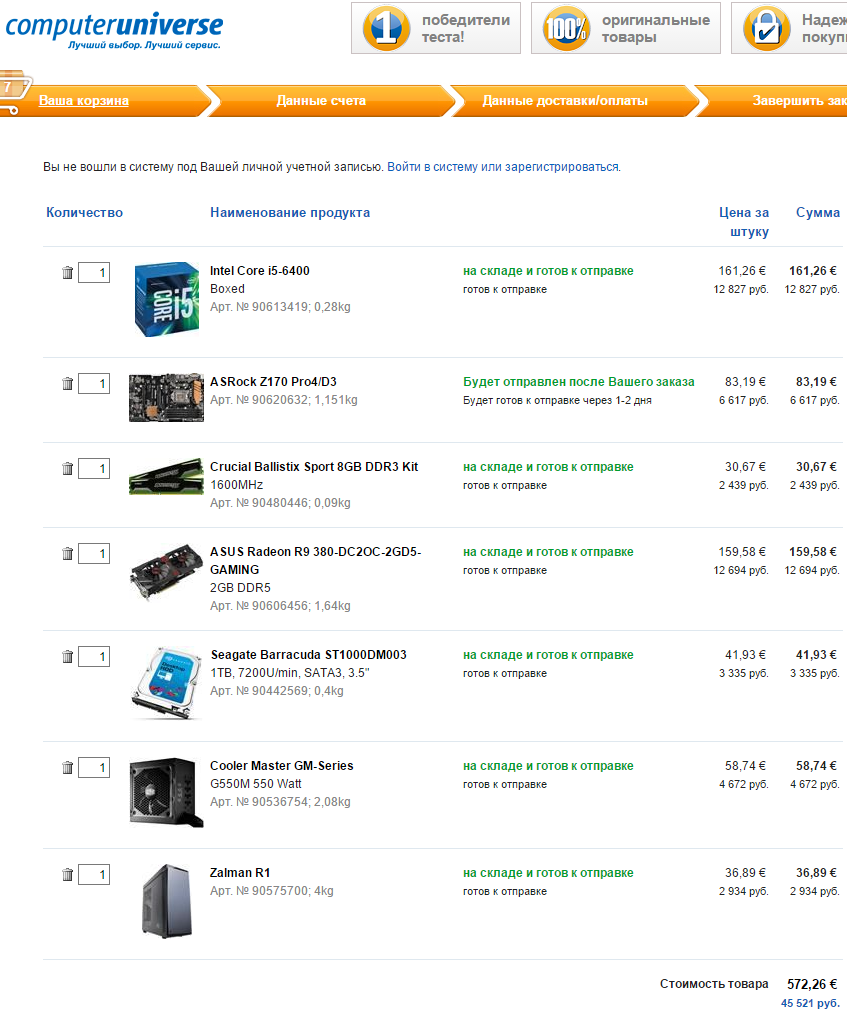This screenshot has width=847, height=1017.
Task: Click the number 1 test winners badge
Action: (x=436, y=28)
